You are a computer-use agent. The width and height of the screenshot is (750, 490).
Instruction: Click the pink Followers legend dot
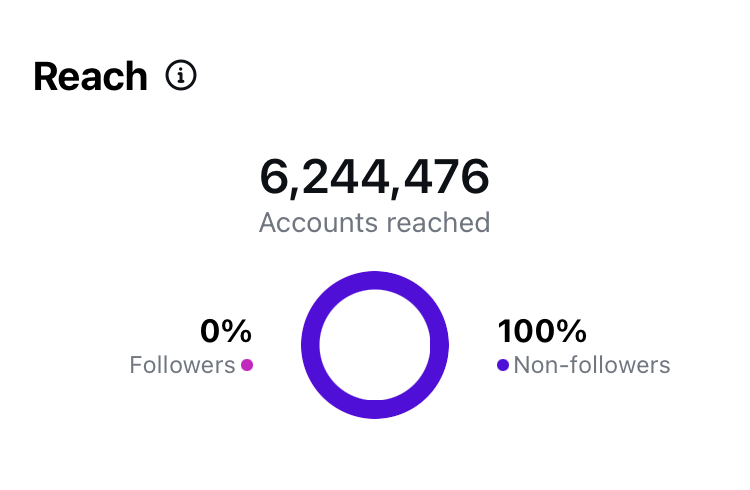[x=247, y=365]
